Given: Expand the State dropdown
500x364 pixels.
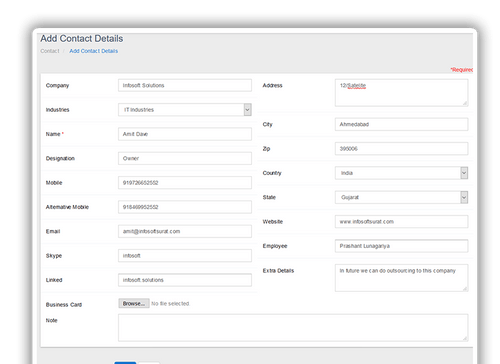Looking at the screenshot, I should (401, 197).
